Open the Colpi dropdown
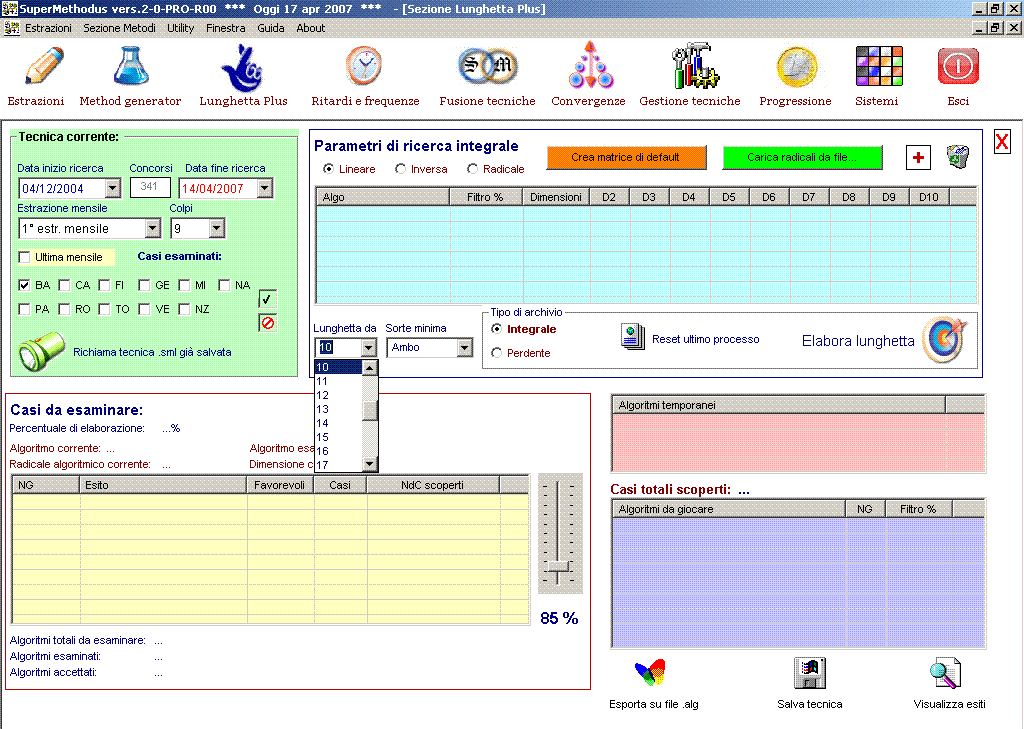 217,228
